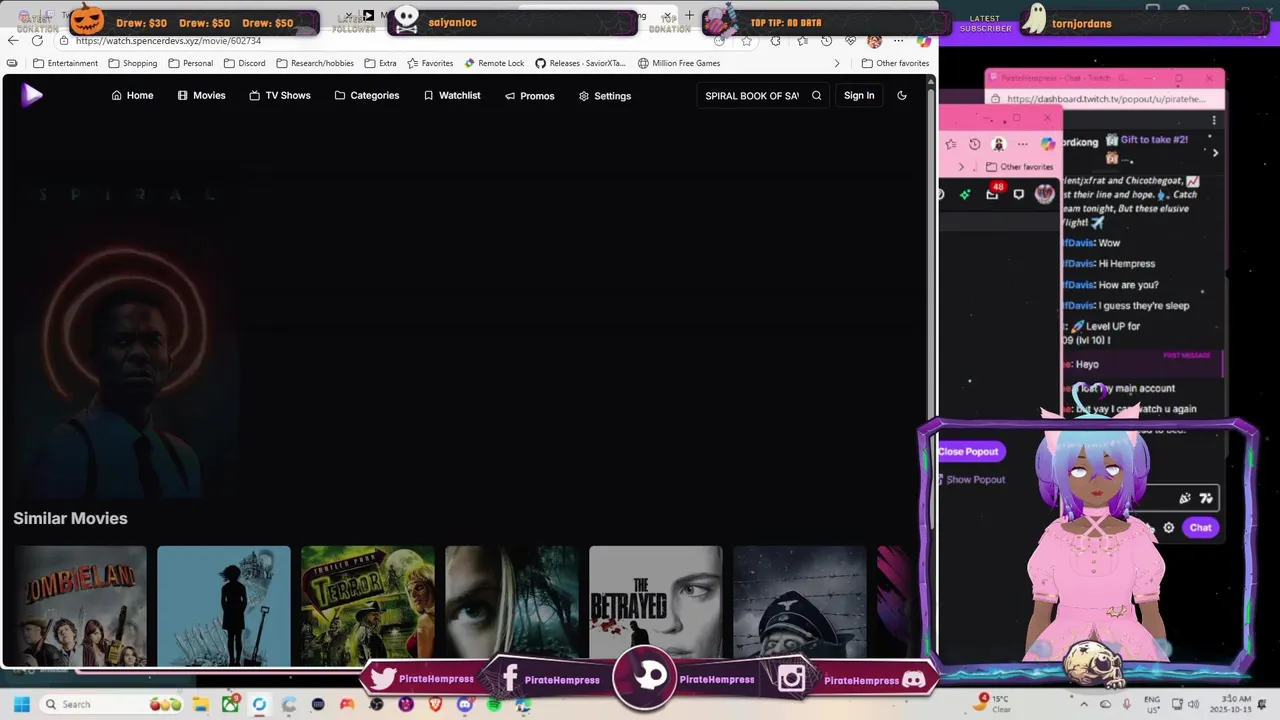The height and width of the screenshot is (720, 1280).
Task: Select the Zombieland movie poster
Action: click(x=80, y=605)
